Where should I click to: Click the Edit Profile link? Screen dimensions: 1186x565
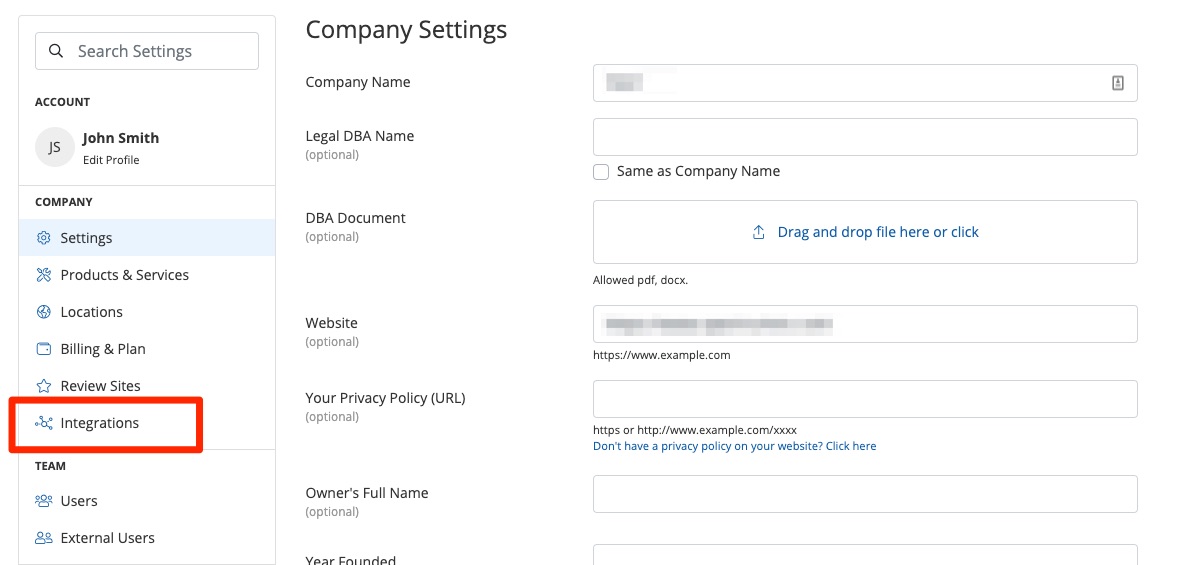(111, 160)
